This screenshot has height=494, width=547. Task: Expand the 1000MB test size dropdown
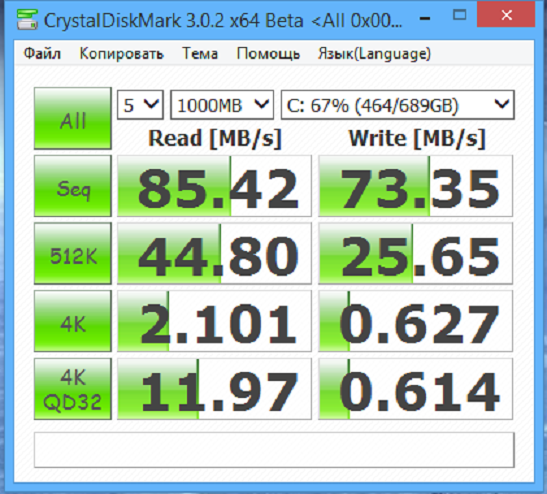coord(222,105)
